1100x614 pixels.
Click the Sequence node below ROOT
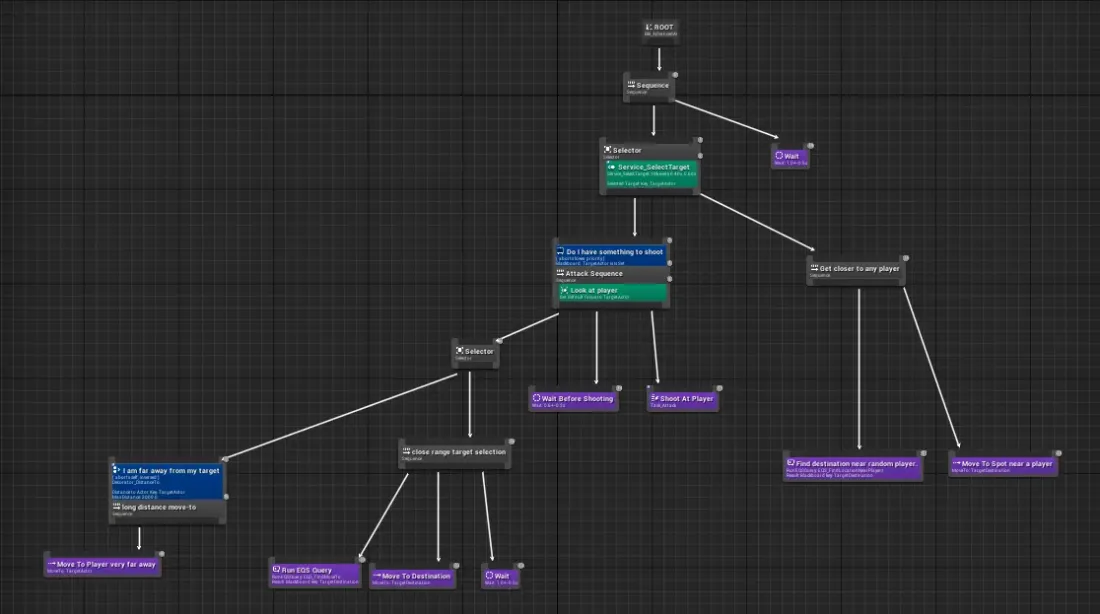click(649, 87)
